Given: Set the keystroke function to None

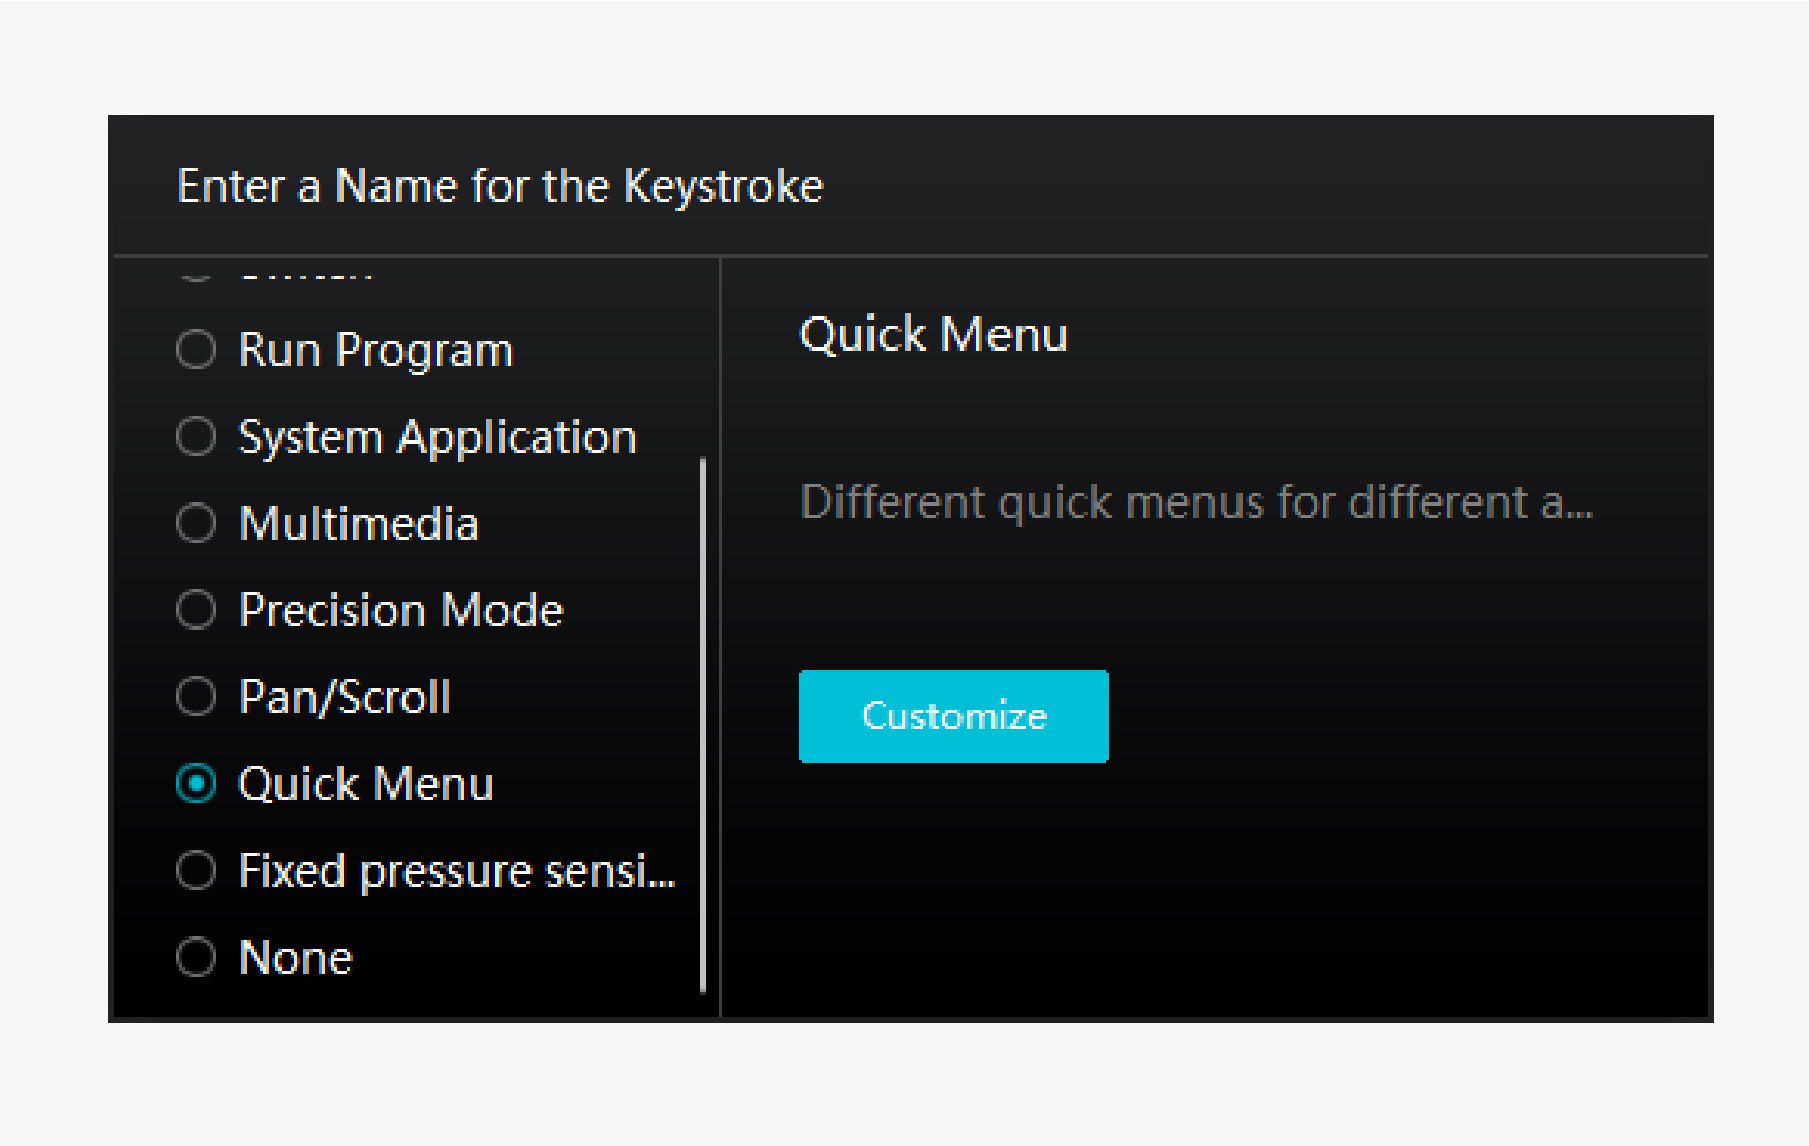Looking at the screenshot, I should pos(196,958).
